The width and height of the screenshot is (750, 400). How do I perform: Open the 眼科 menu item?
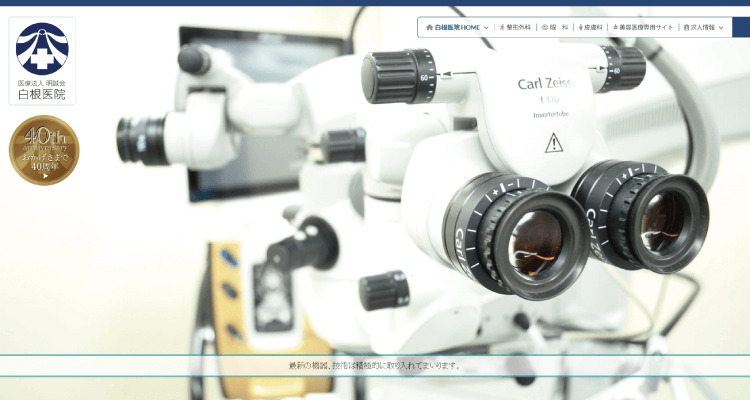coord(555,28)
